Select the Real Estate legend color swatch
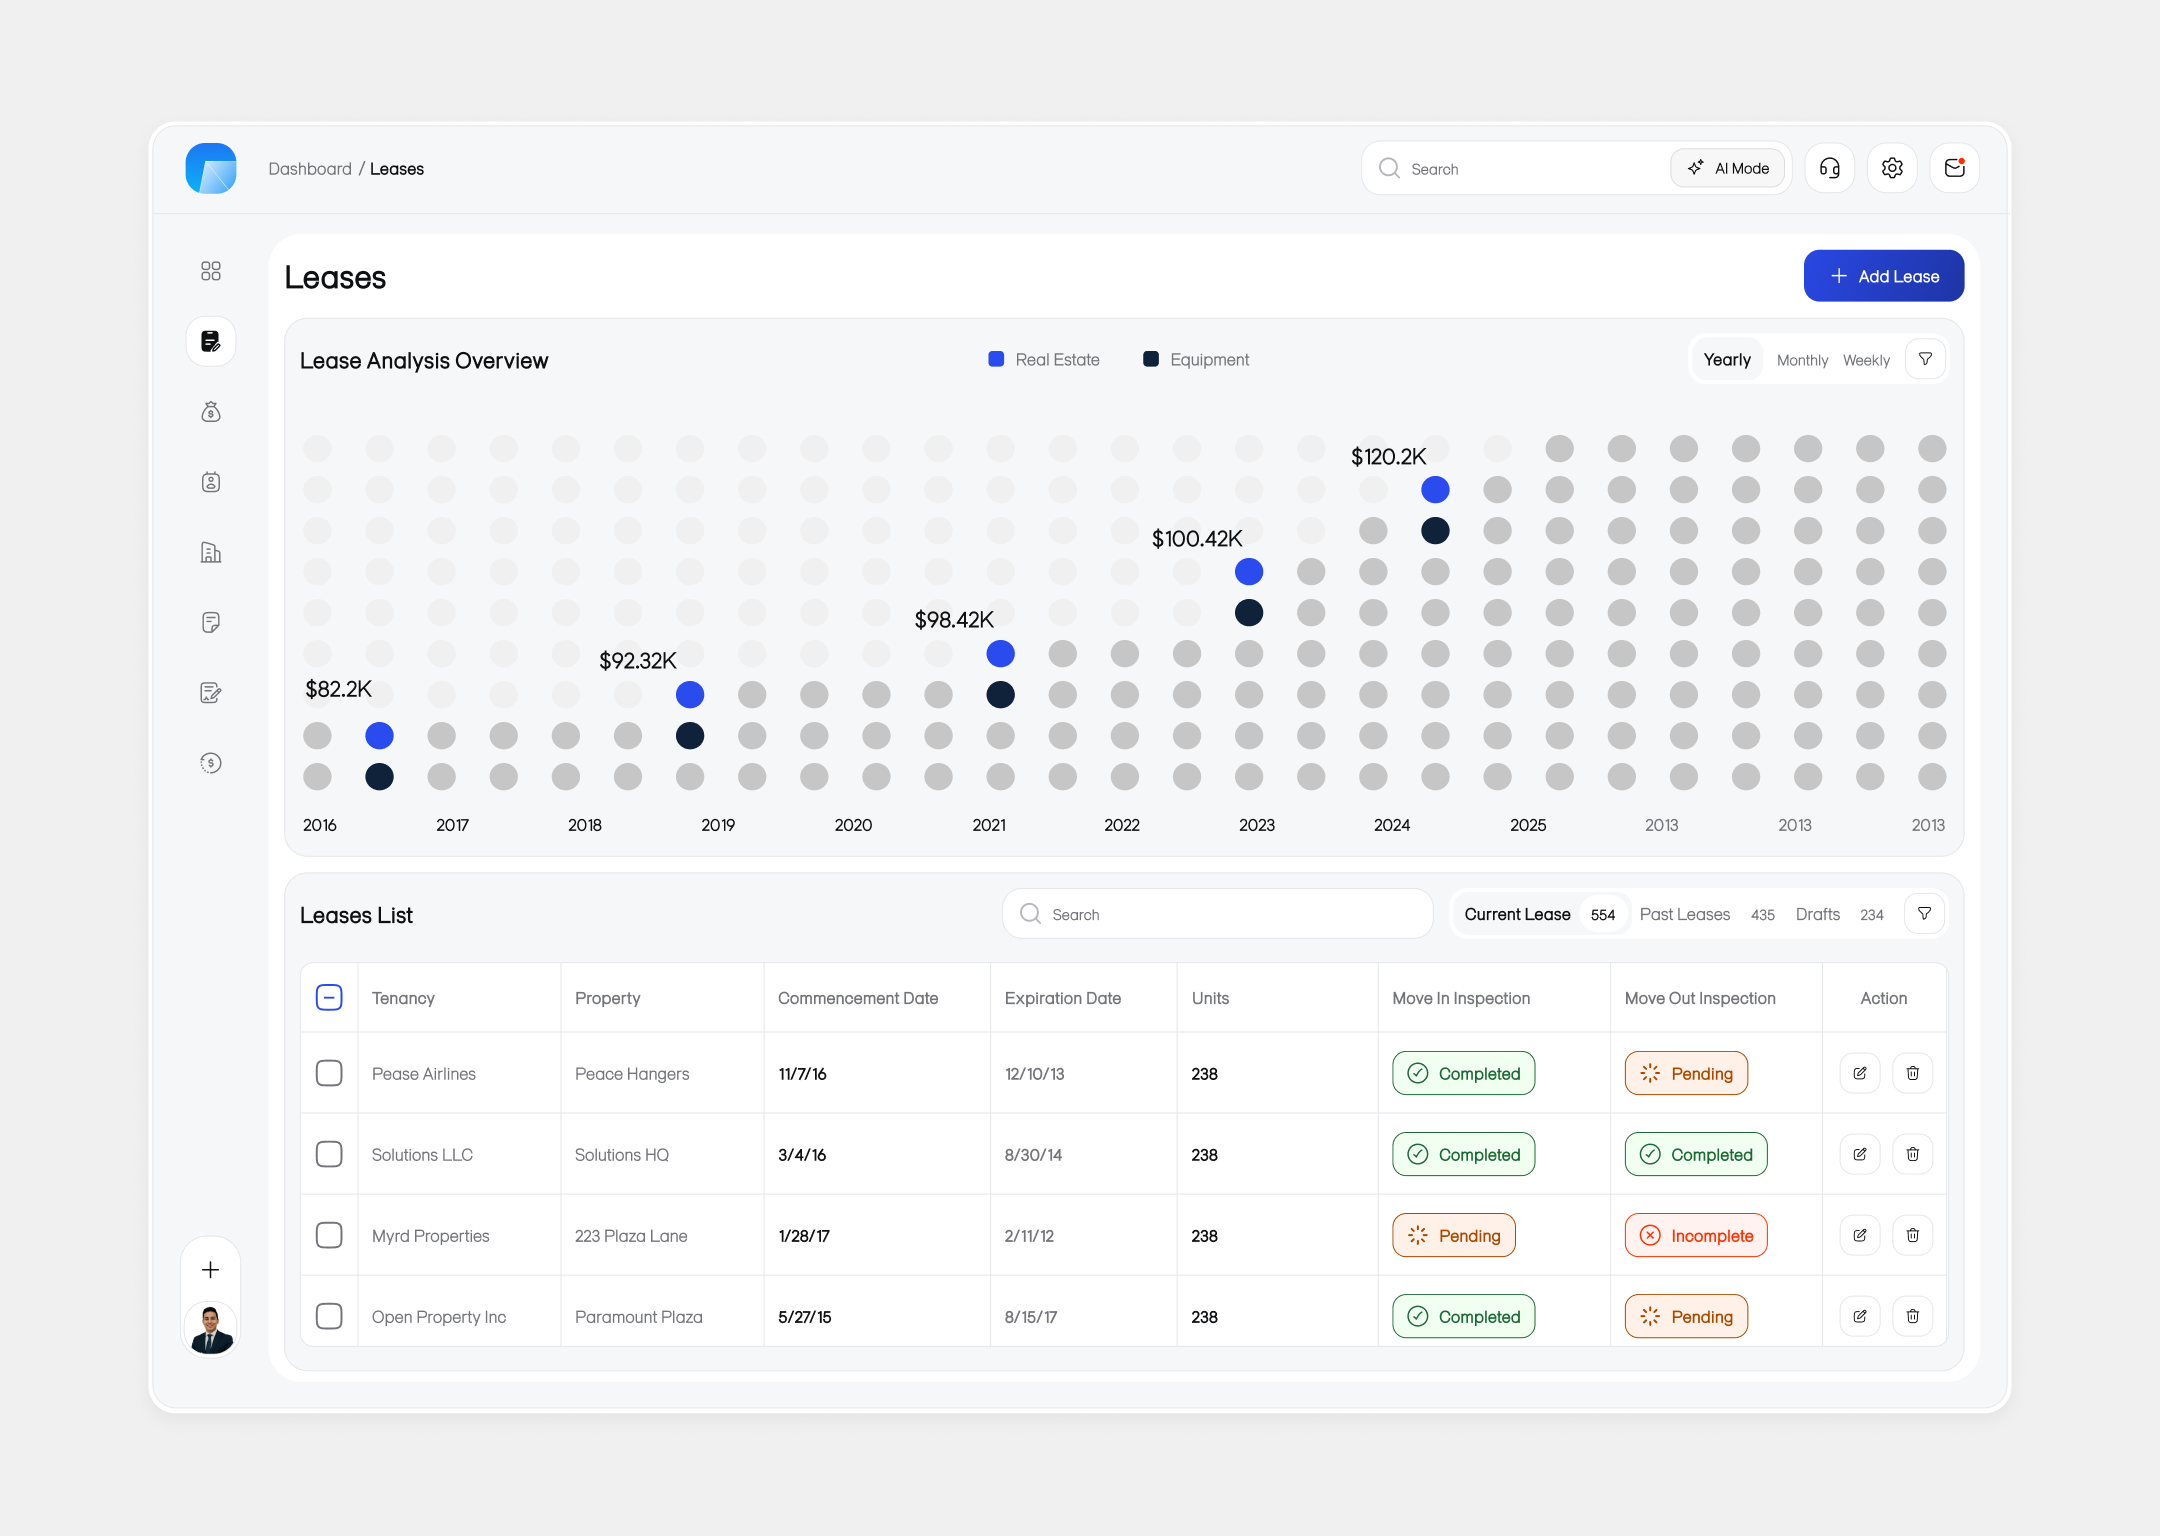2160x1536 pixels. pos(995,358)
